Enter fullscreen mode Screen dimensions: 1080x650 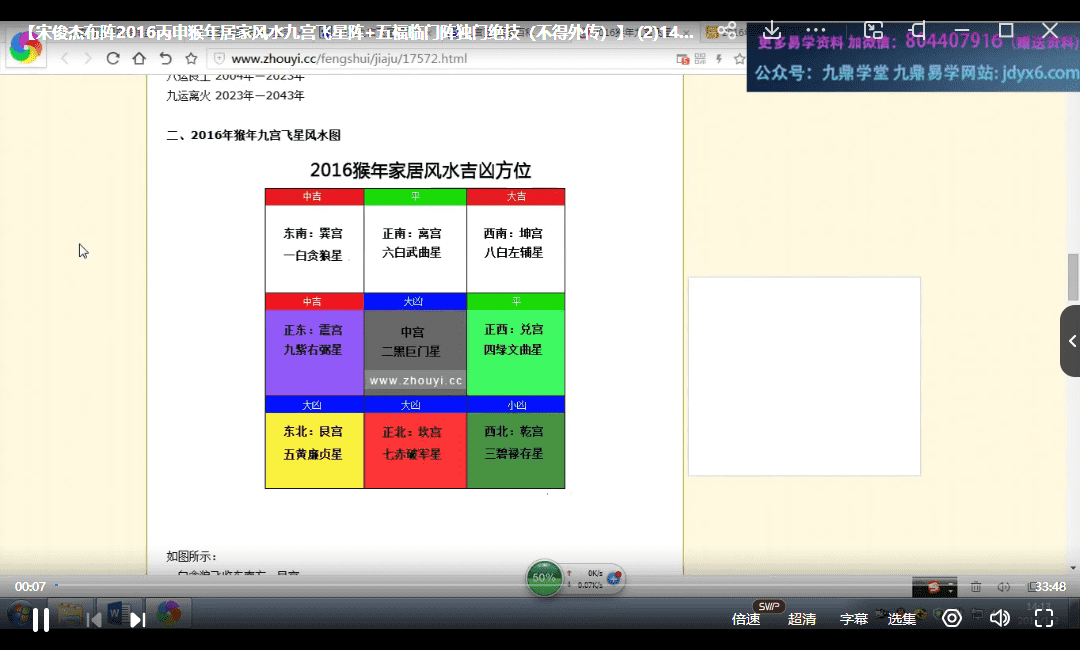coord(1044,619)
